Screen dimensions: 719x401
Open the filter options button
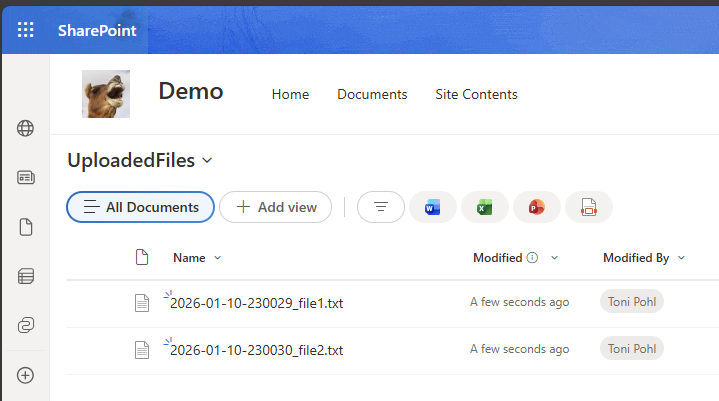[x=380, y=207]
